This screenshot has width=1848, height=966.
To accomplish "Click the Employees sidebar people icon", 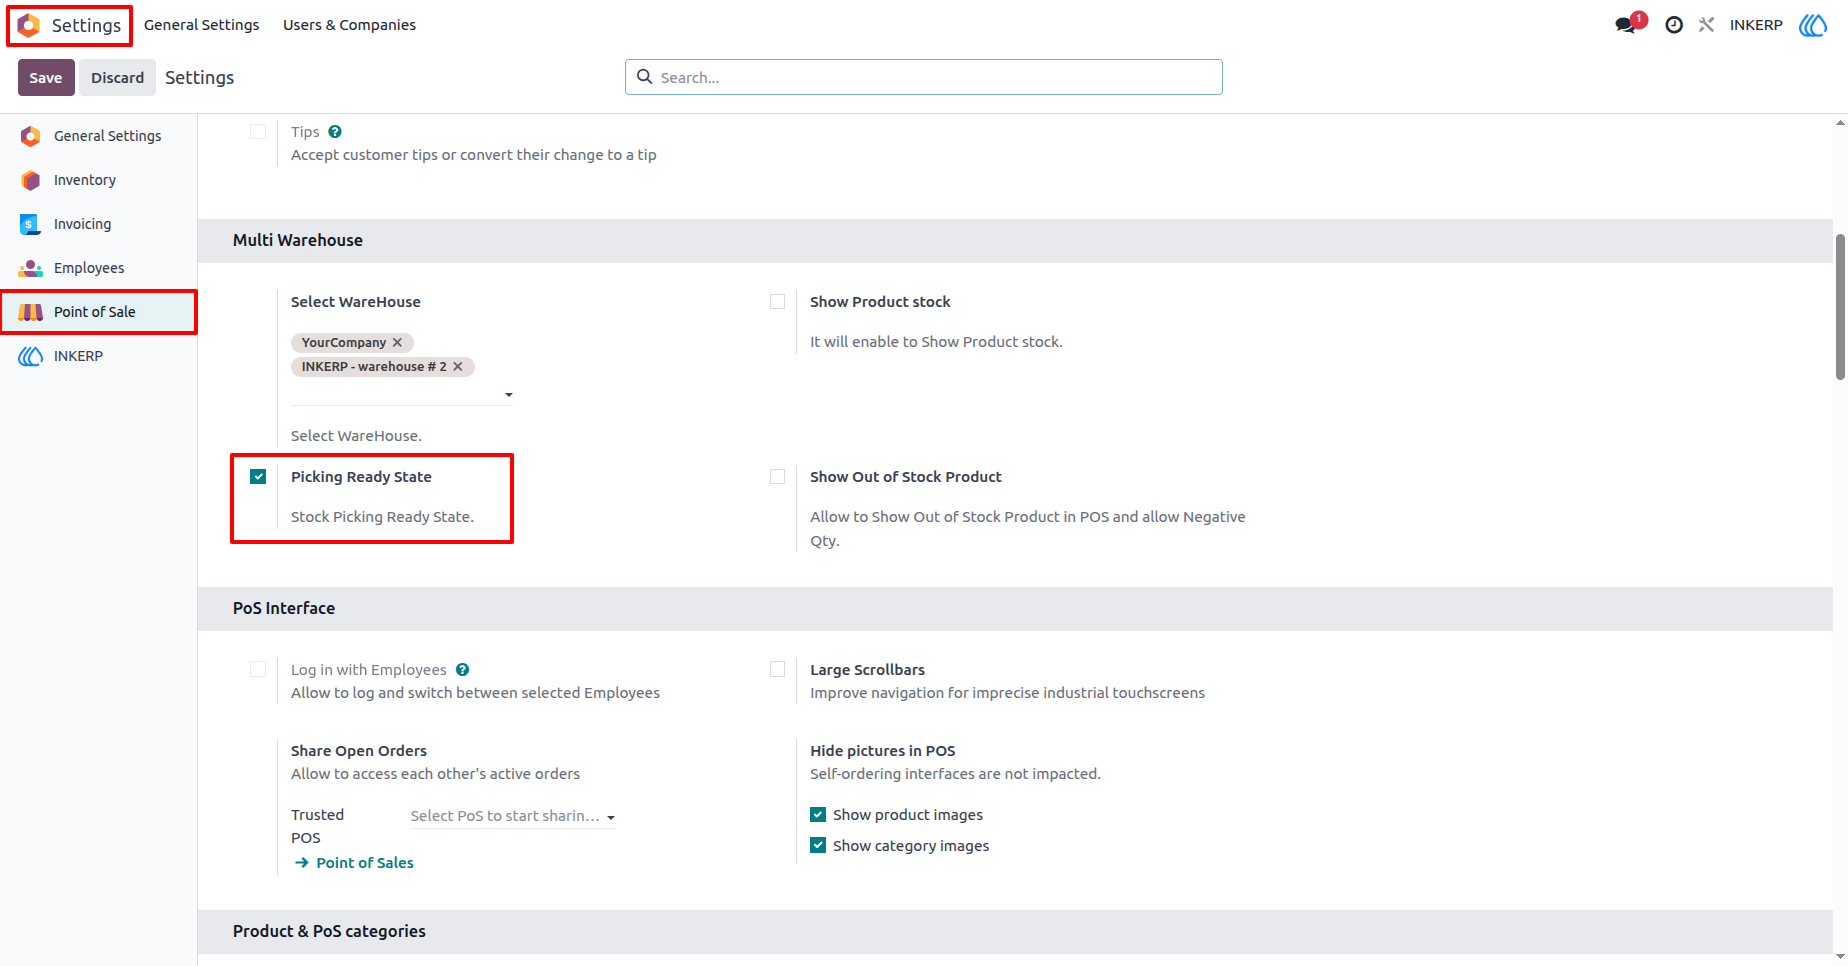I will pos(31,268).
